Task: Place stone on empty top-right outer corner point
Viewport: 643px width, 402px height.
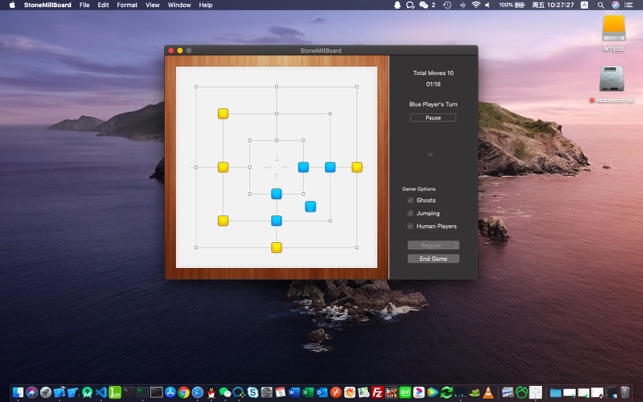Action: click(x=357, y=87)
